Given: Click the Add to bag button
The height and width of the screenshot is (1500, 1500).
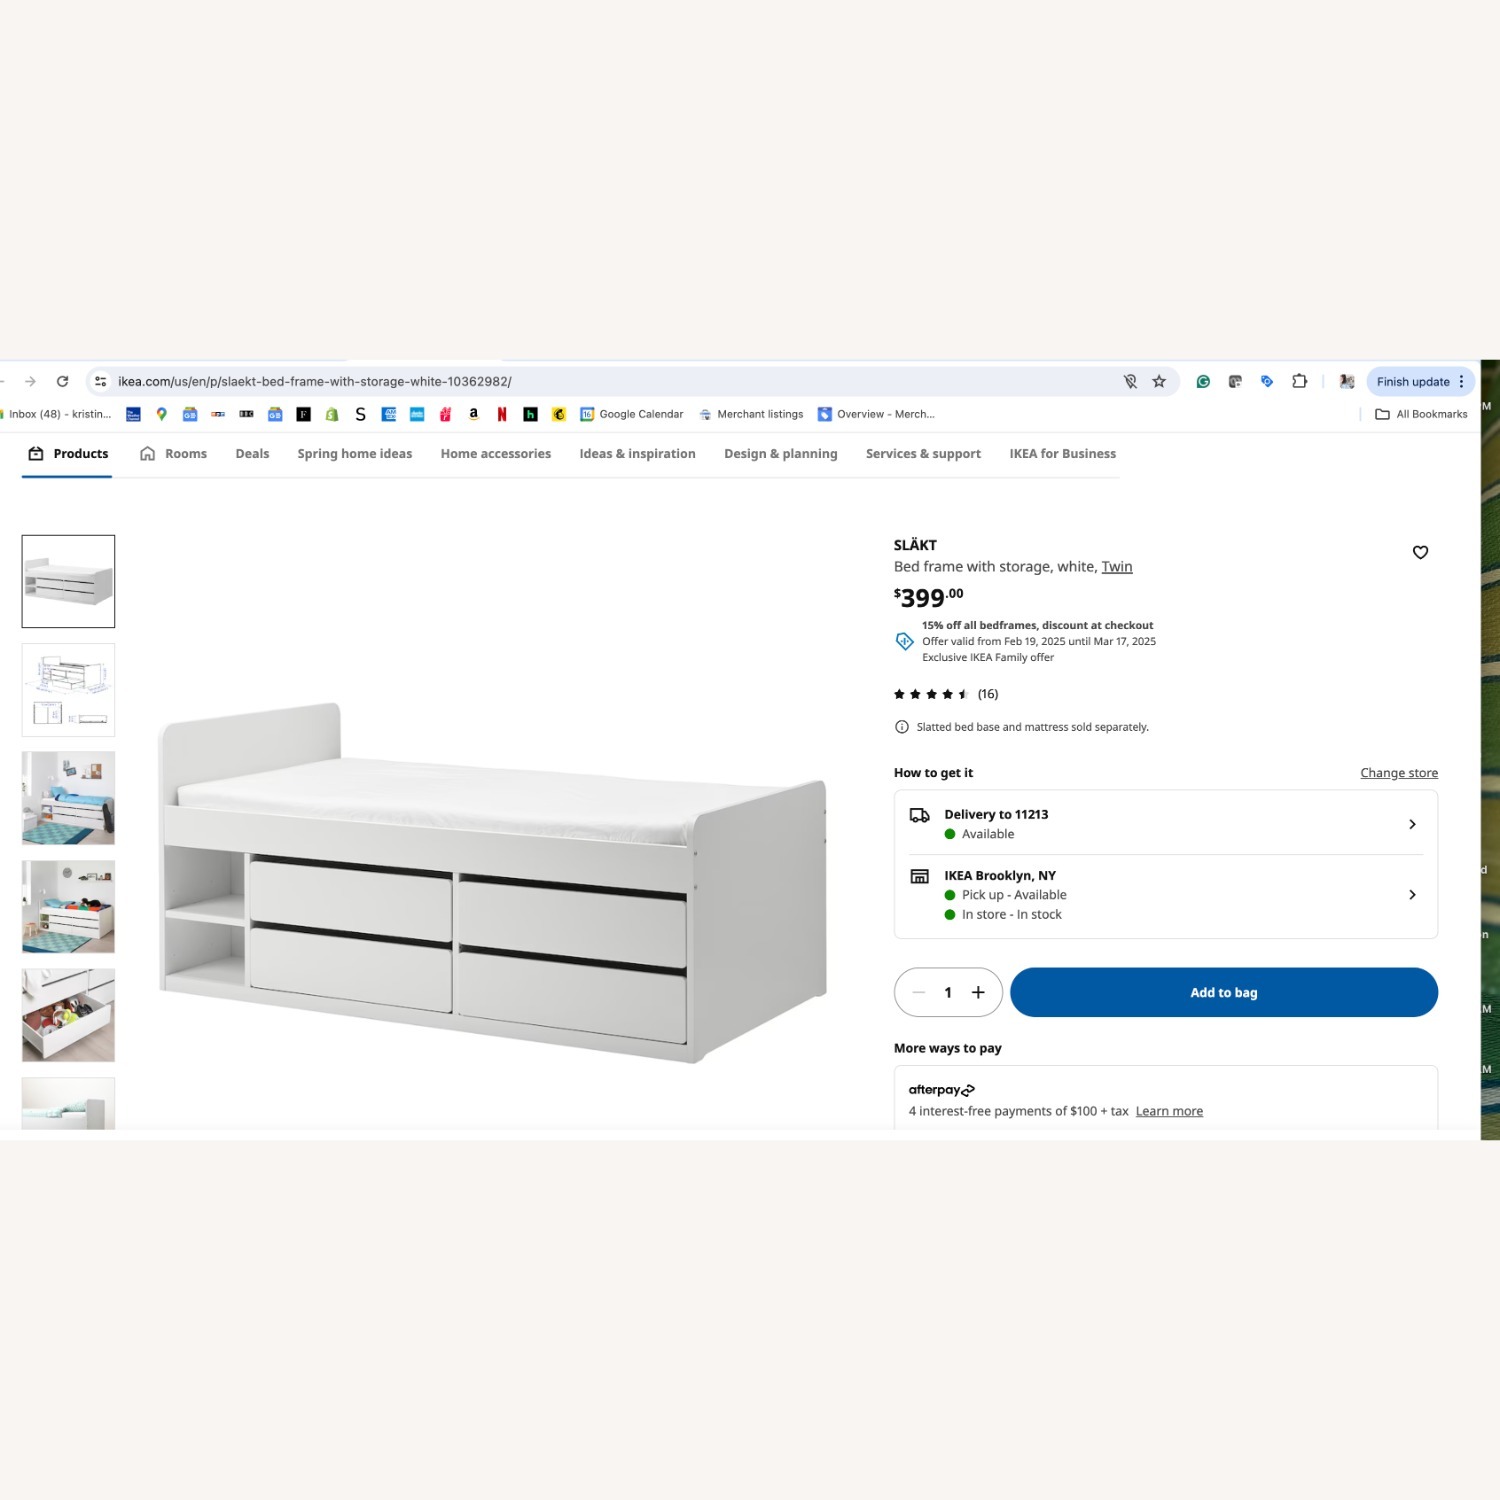Looking at the screenshot, I should pyautogui.click(x=1223, y=992).
